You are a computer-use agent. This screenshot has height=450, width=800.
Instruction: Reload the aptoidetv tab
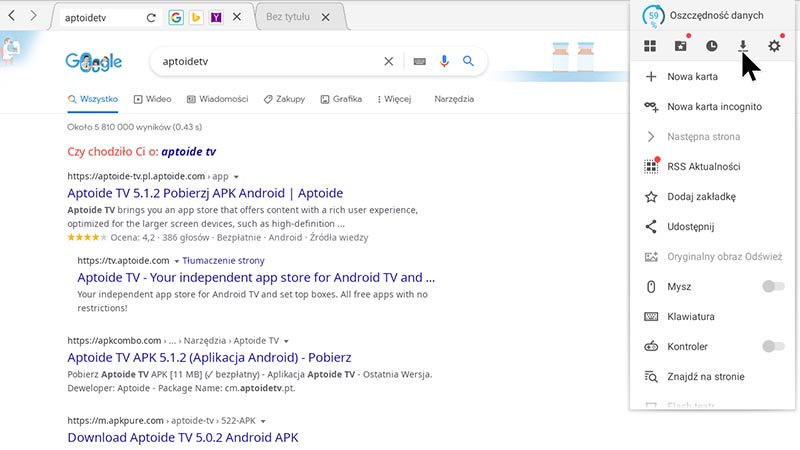(x=151, y=18)
